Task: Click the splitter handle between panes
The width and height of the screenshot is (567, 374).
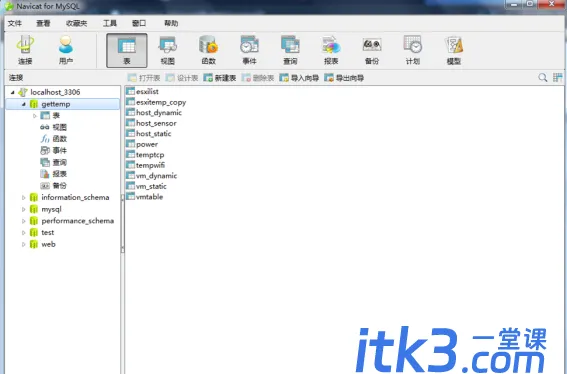Action: click(123, 223)
